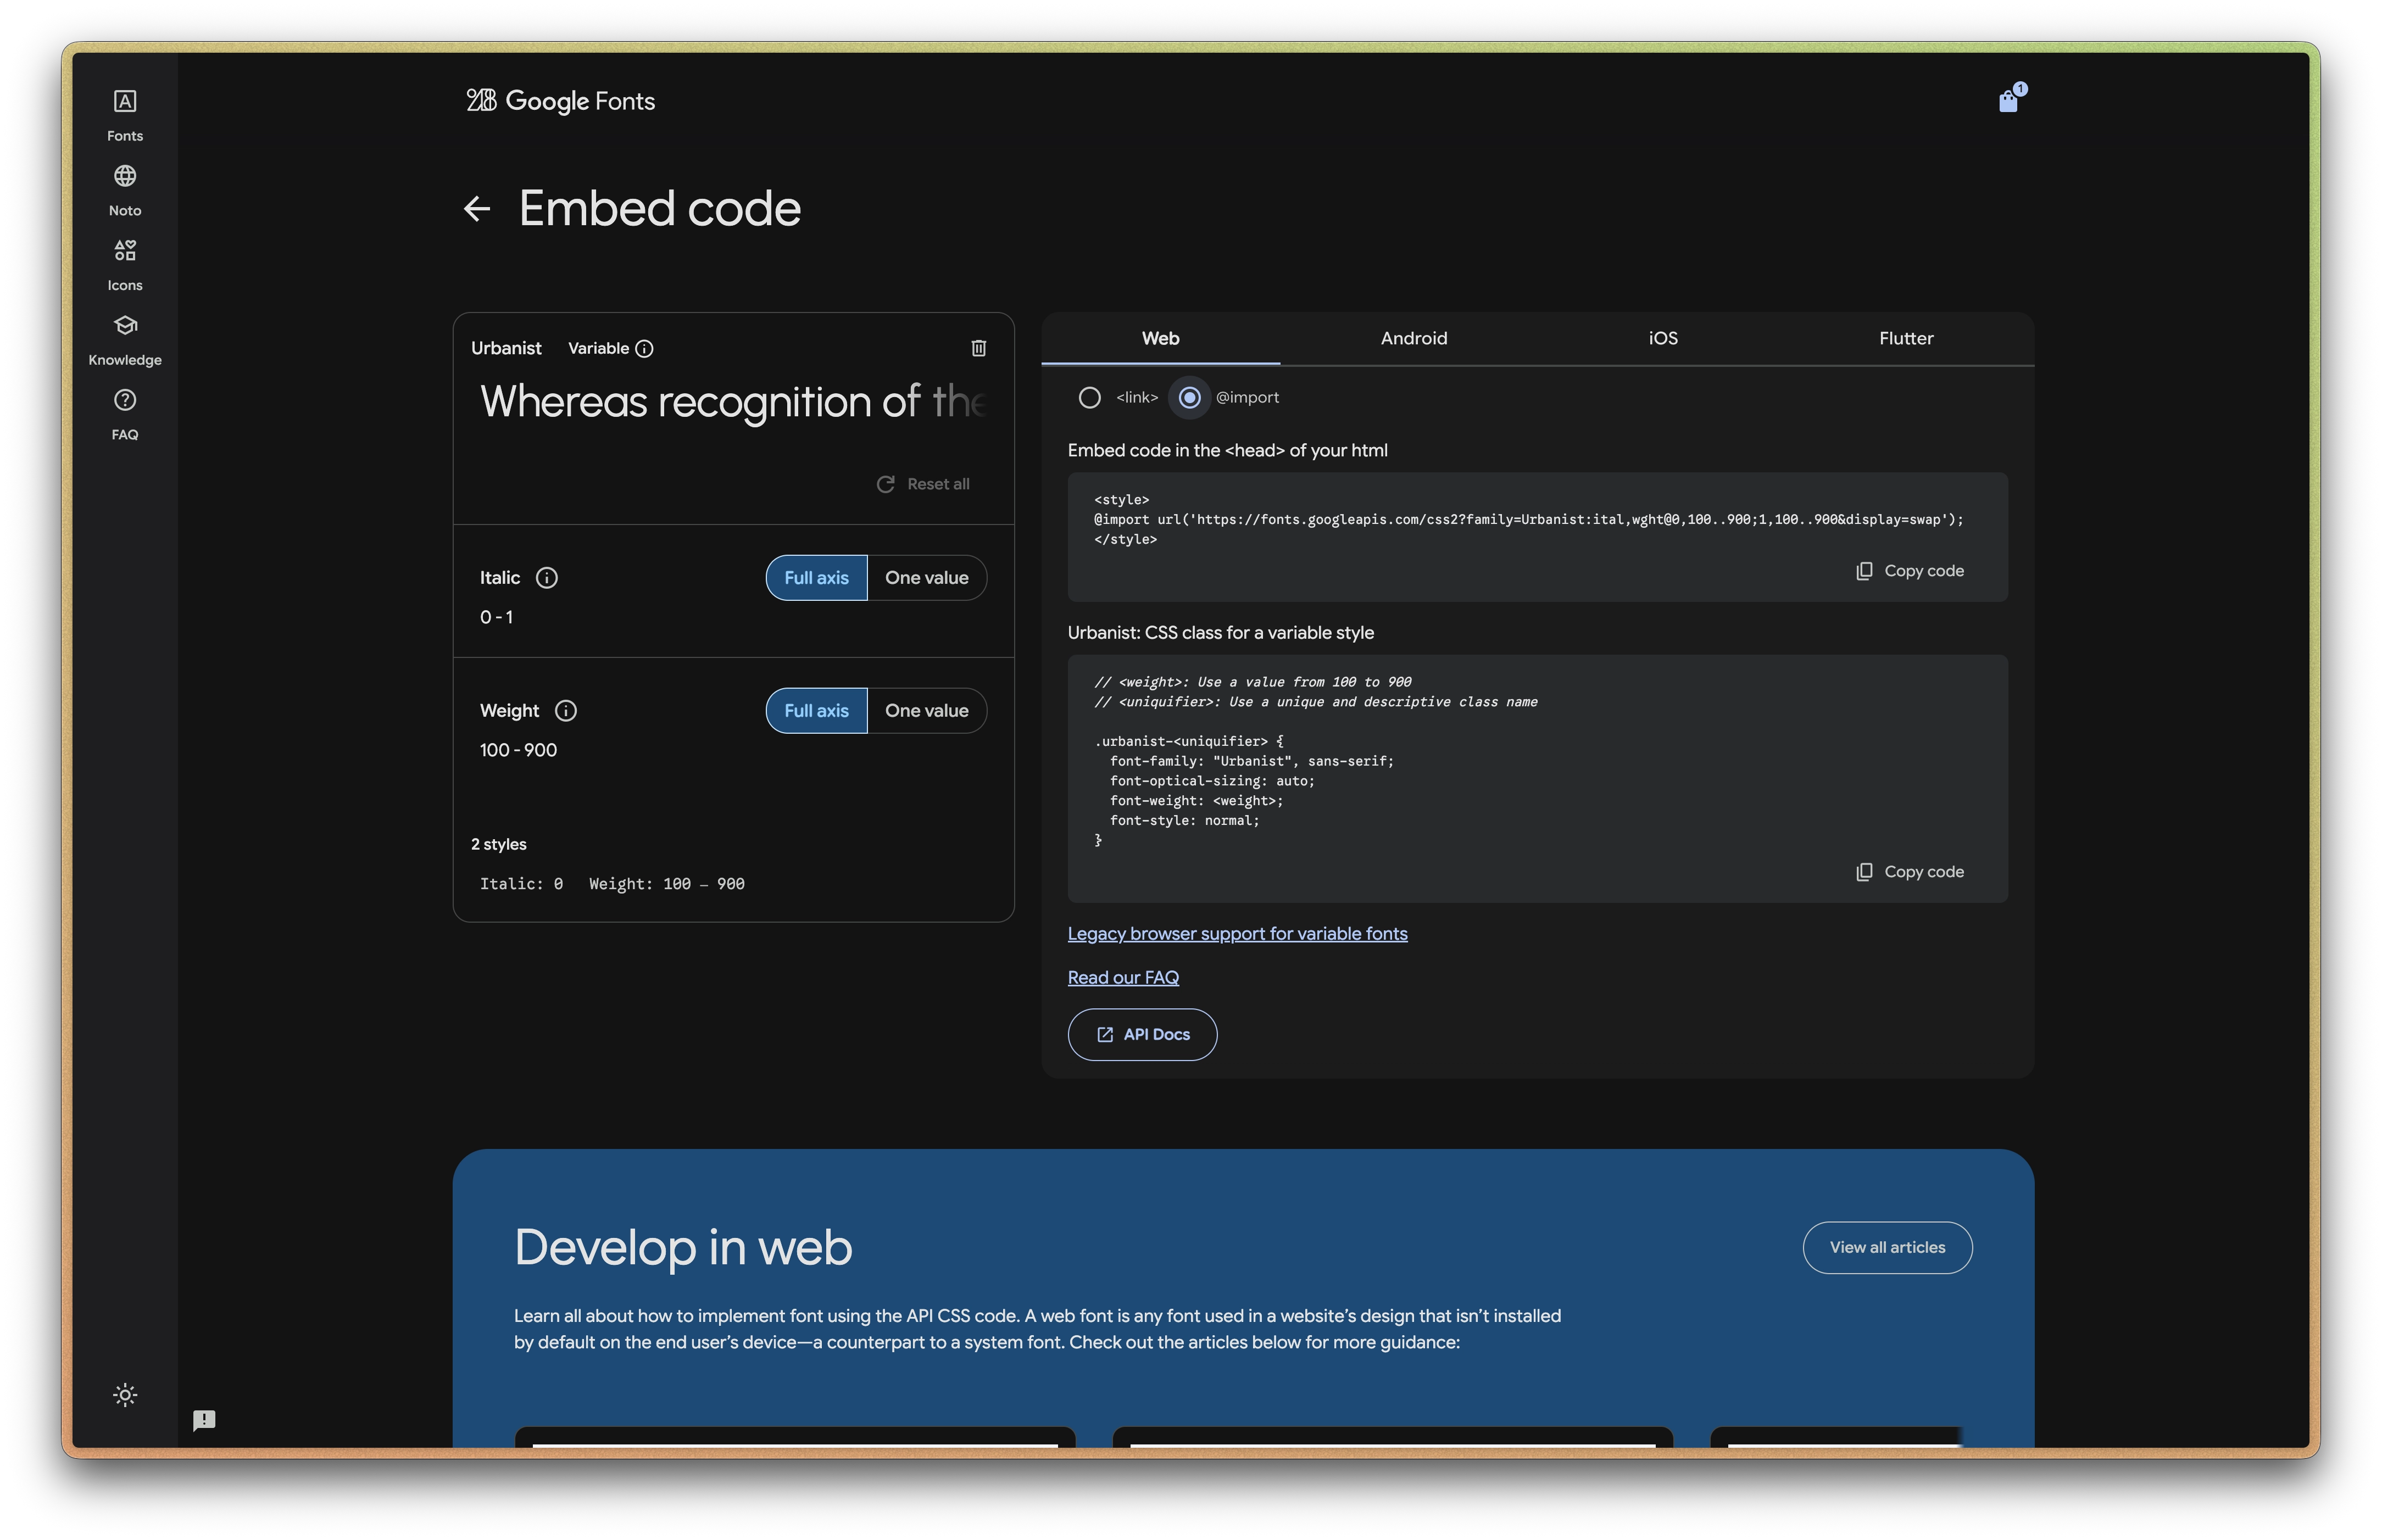The height and width of the screenshot is (1540, 2382).
Task: Open Legacy browser support for variable fonts link
Action: pyautogui.click(x=1237, y=934)
